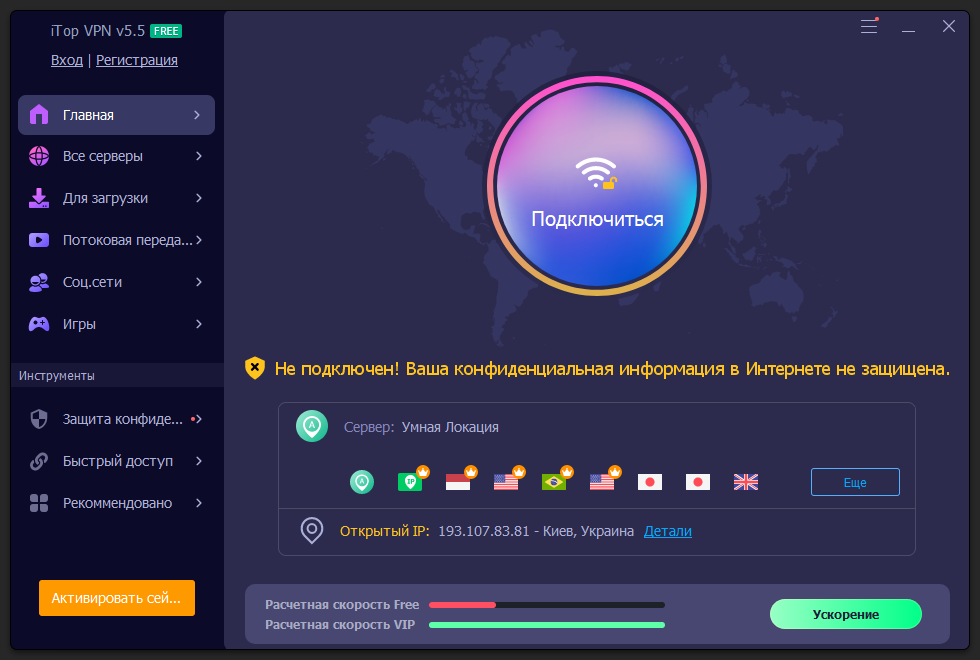Click the Не подключен! warning message
Screen dimensions: 980x660
click(x=612, y=369)
